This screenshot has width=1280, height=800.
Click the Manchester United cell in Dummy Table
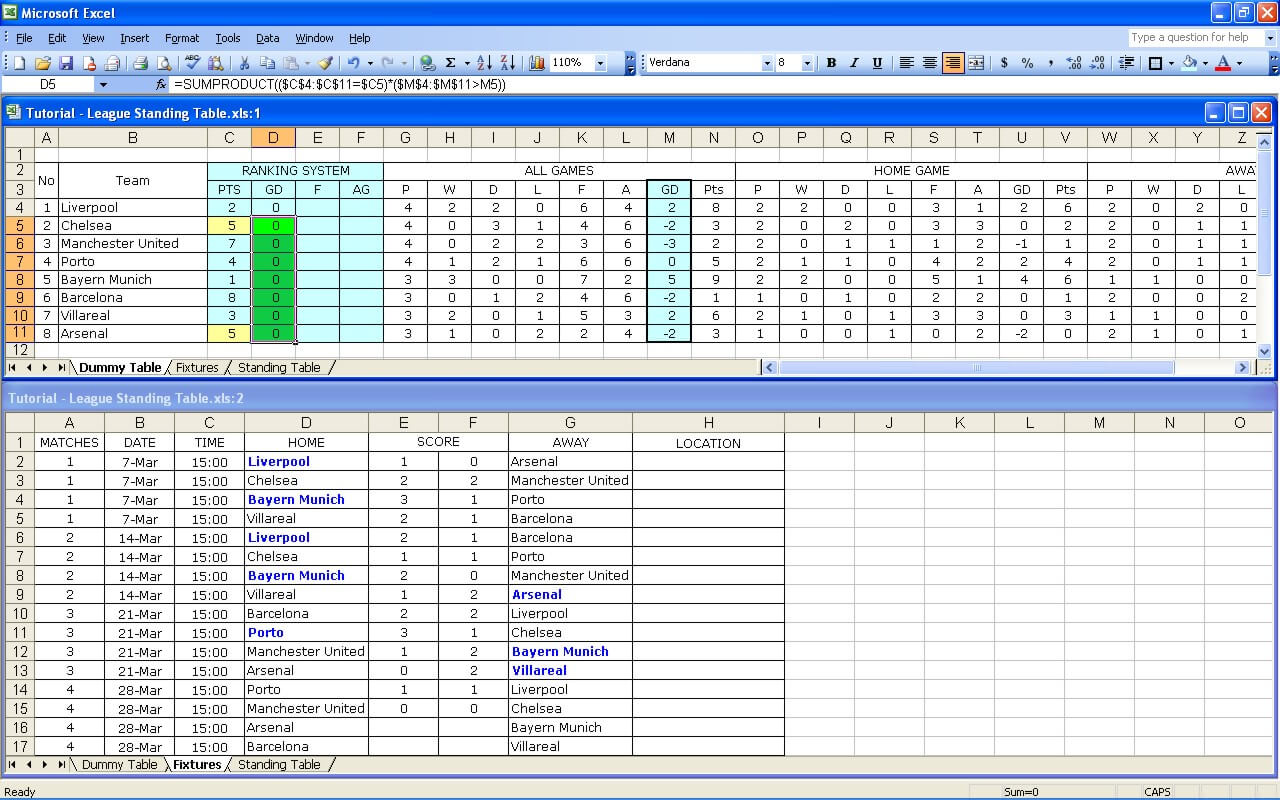[132, 243]
